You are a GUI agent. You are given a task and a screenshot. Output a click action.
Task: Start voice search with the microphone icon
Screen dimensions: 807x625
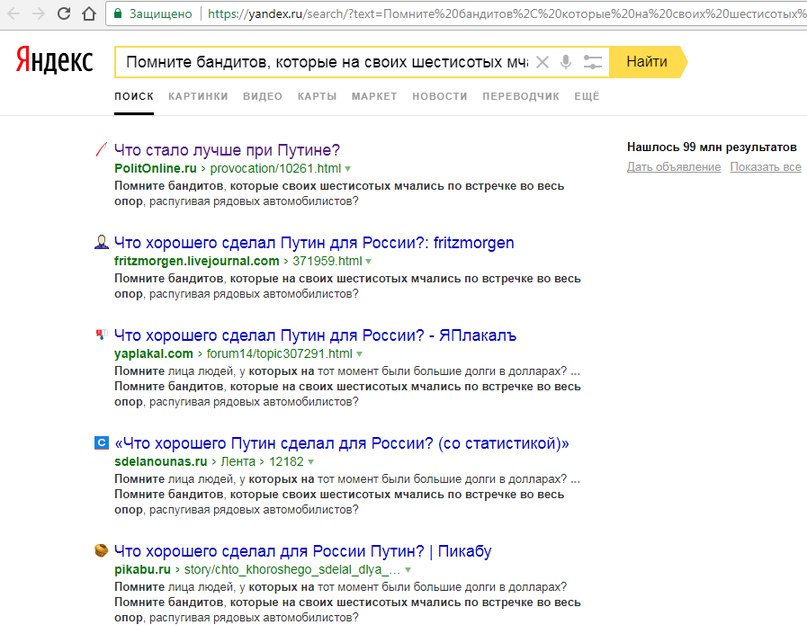(566, 62)
